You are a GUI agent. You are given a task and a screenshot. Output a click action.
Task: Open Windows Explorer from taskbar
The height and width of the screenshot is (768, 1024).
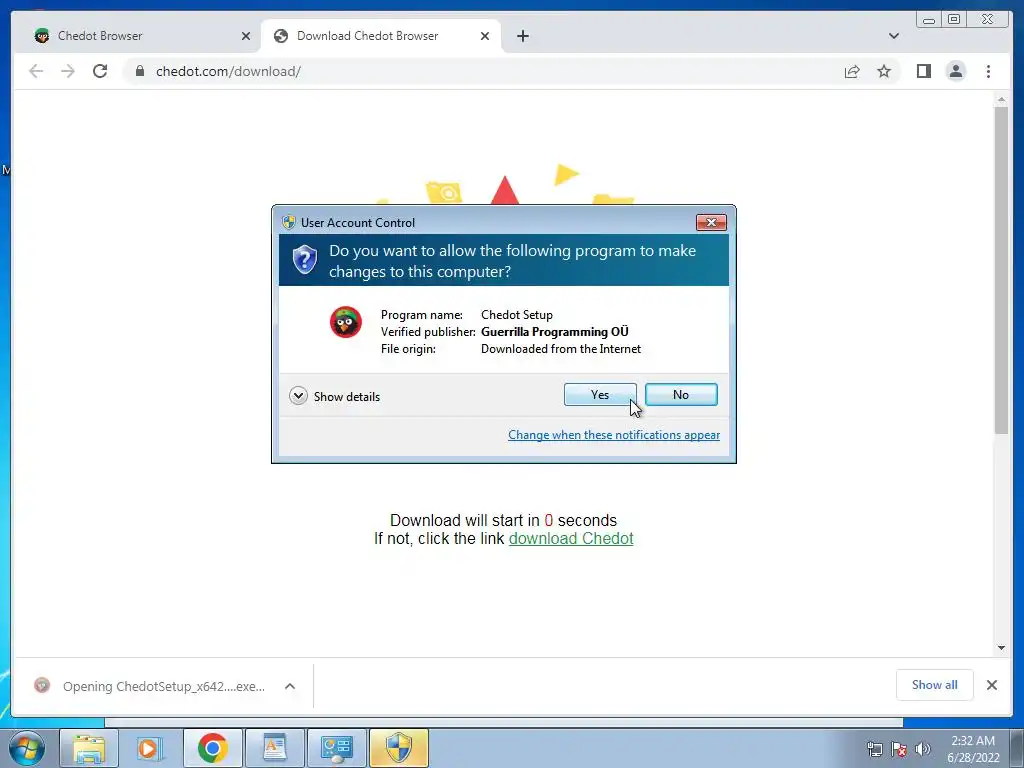[89, 748]
